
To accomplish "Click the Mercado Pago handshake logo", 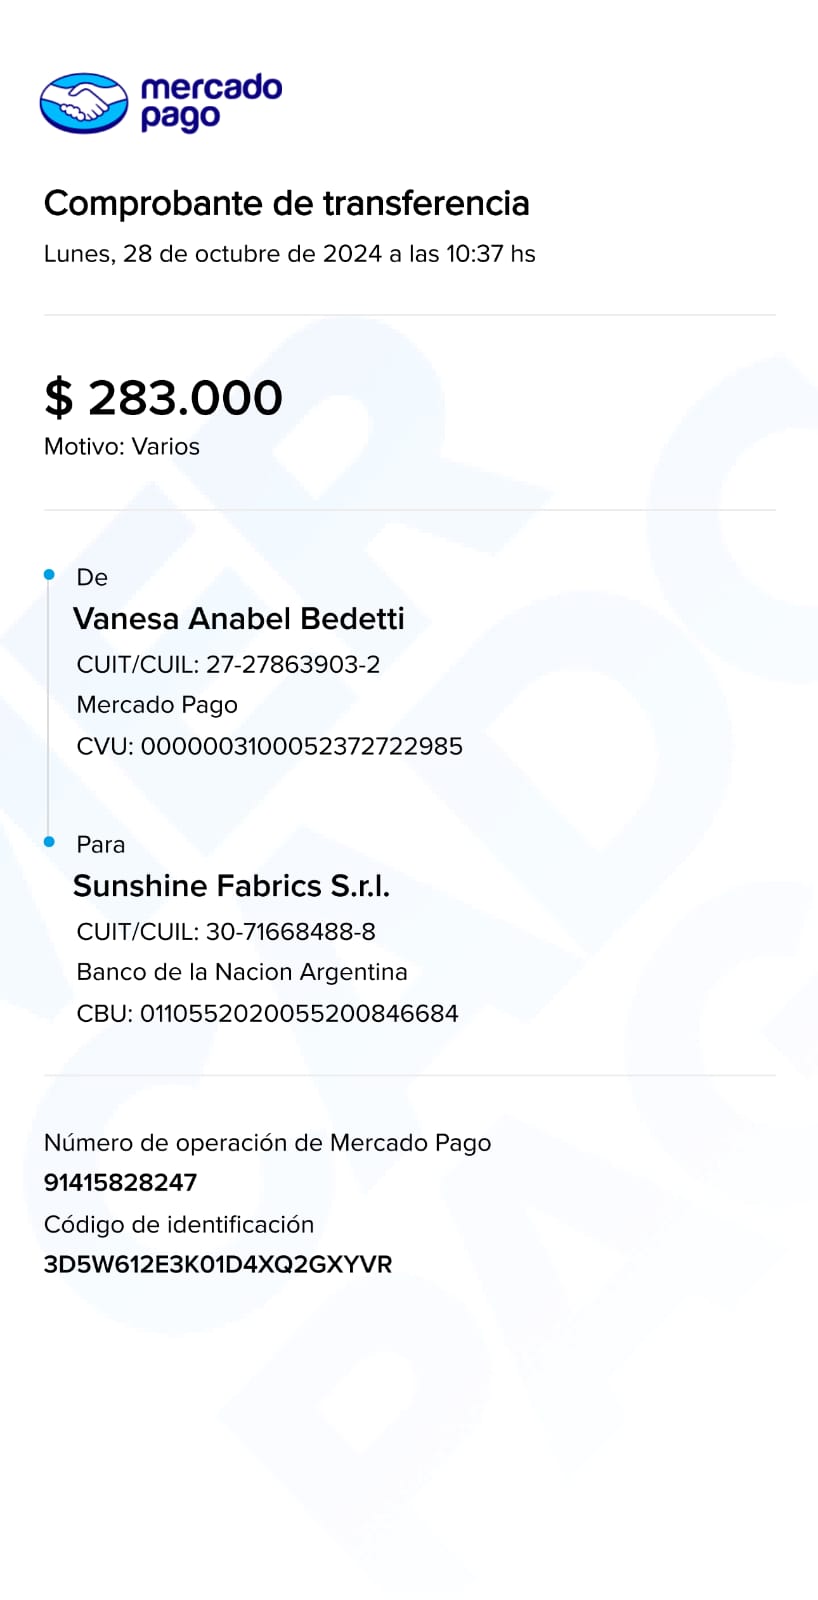I will 84,102.
